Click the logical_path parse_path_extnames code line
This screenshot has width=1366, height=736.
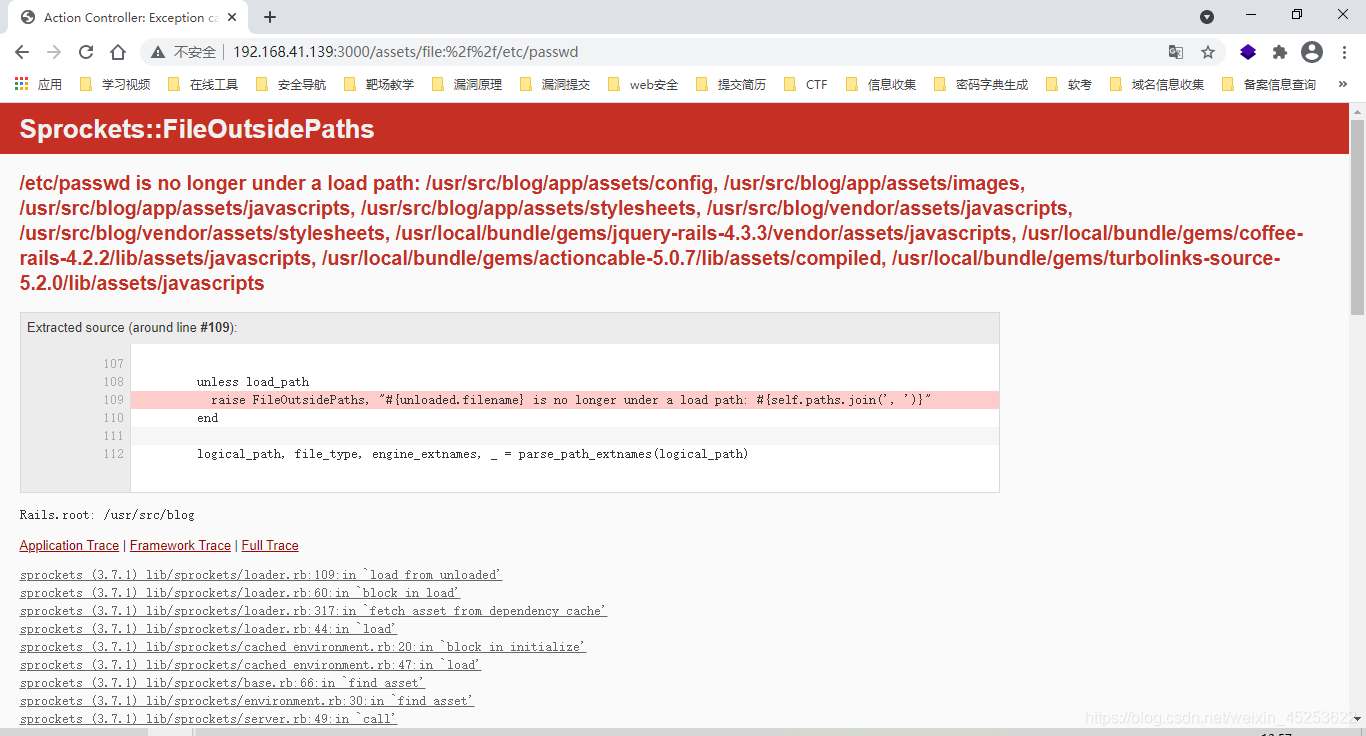pyautogui.click(x=472, y=454)
